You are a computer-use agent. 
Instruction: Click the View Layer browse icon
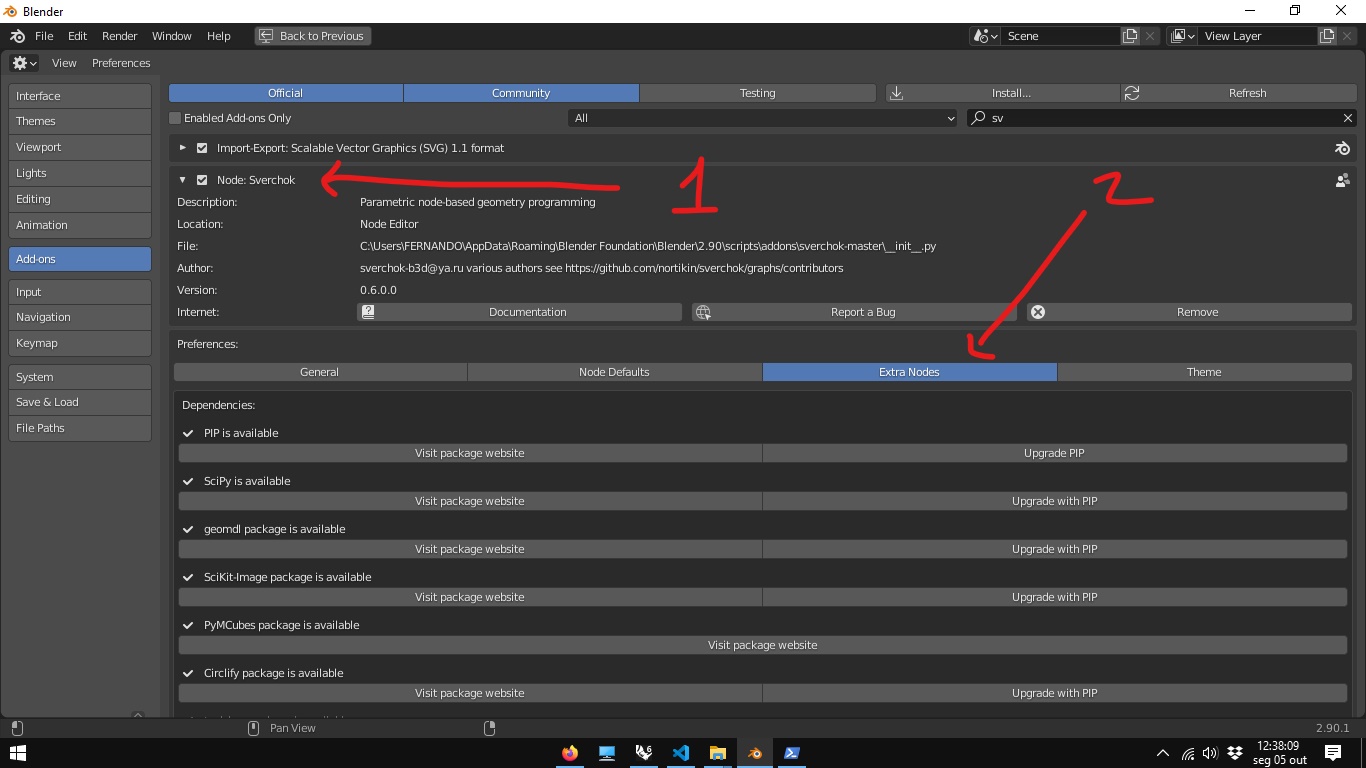(1182, 36)
